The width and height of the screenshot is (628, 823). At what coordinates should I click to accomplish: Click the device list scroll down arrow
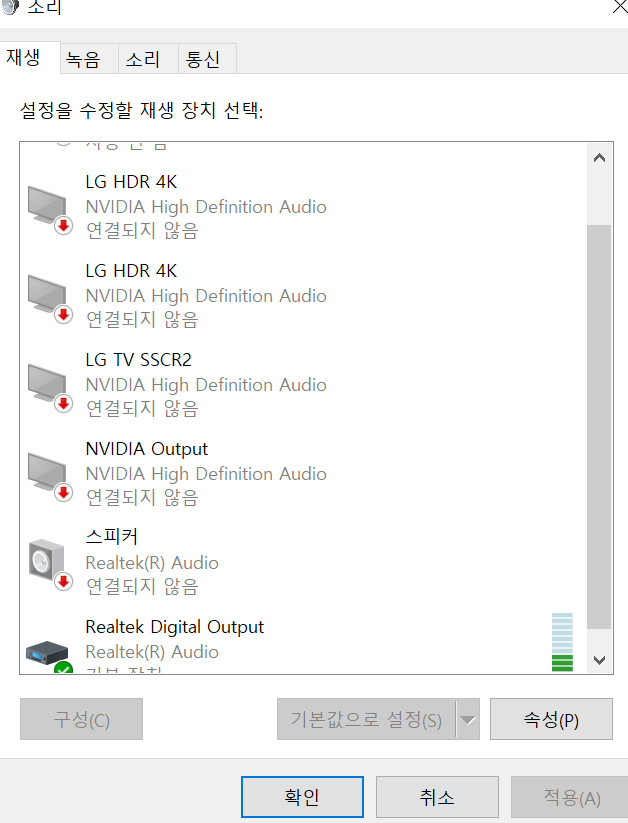(x=599, y=660)
